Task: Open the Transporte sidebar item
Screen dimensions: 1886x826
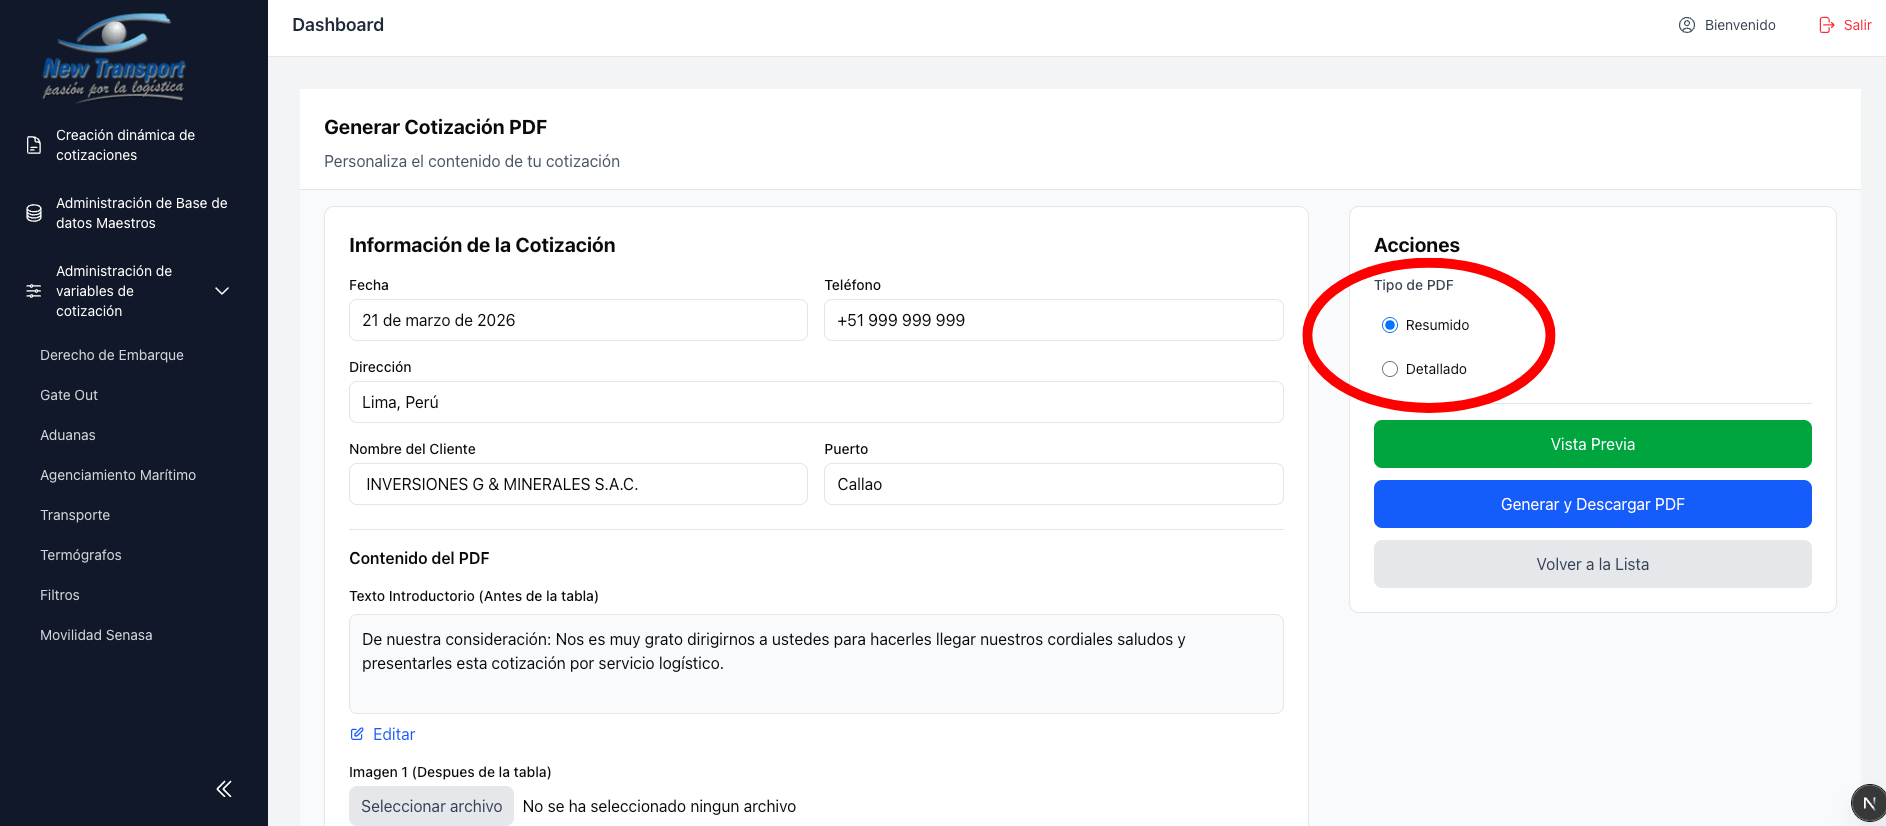Action: [x=75, y=515]
